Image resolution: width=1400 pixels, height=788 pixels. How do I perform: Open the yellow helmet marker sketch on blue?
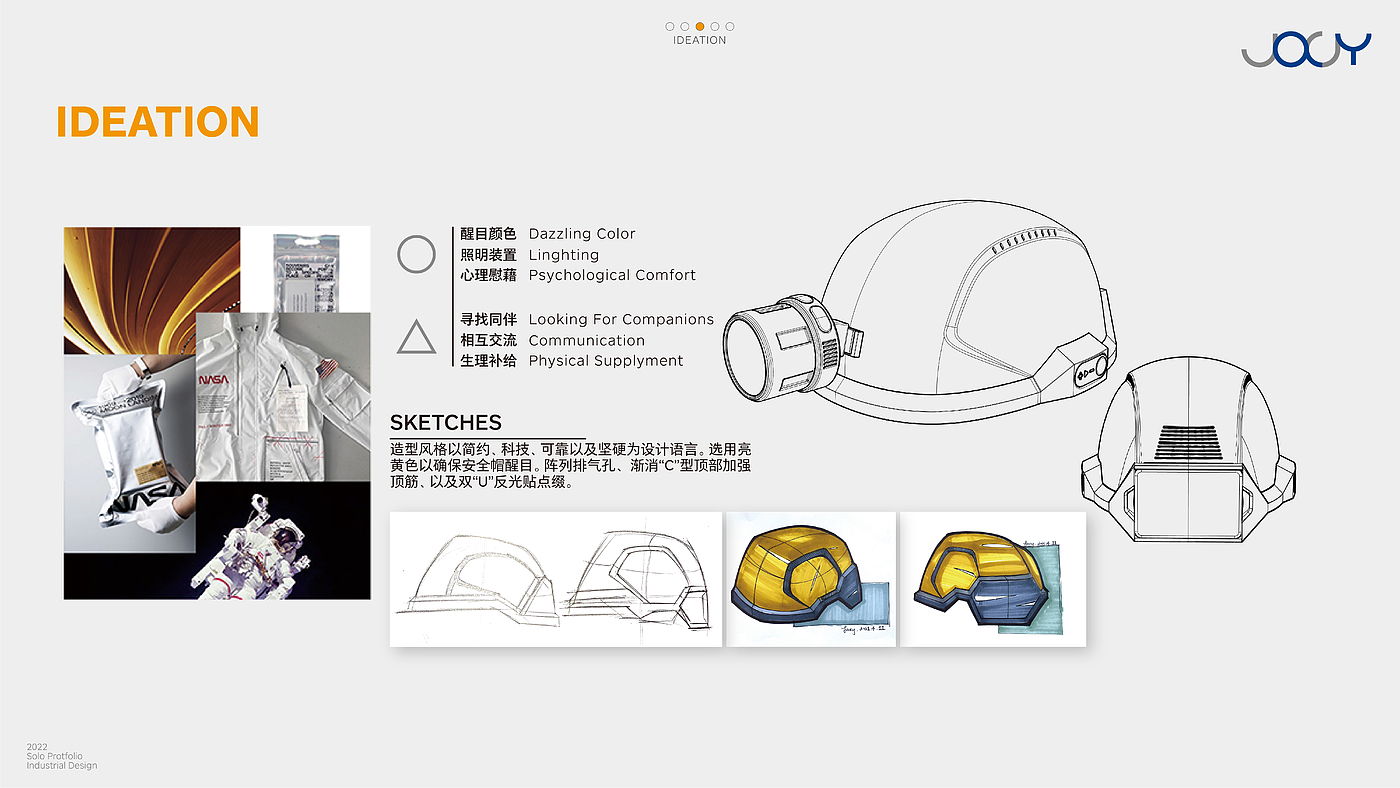811,579
